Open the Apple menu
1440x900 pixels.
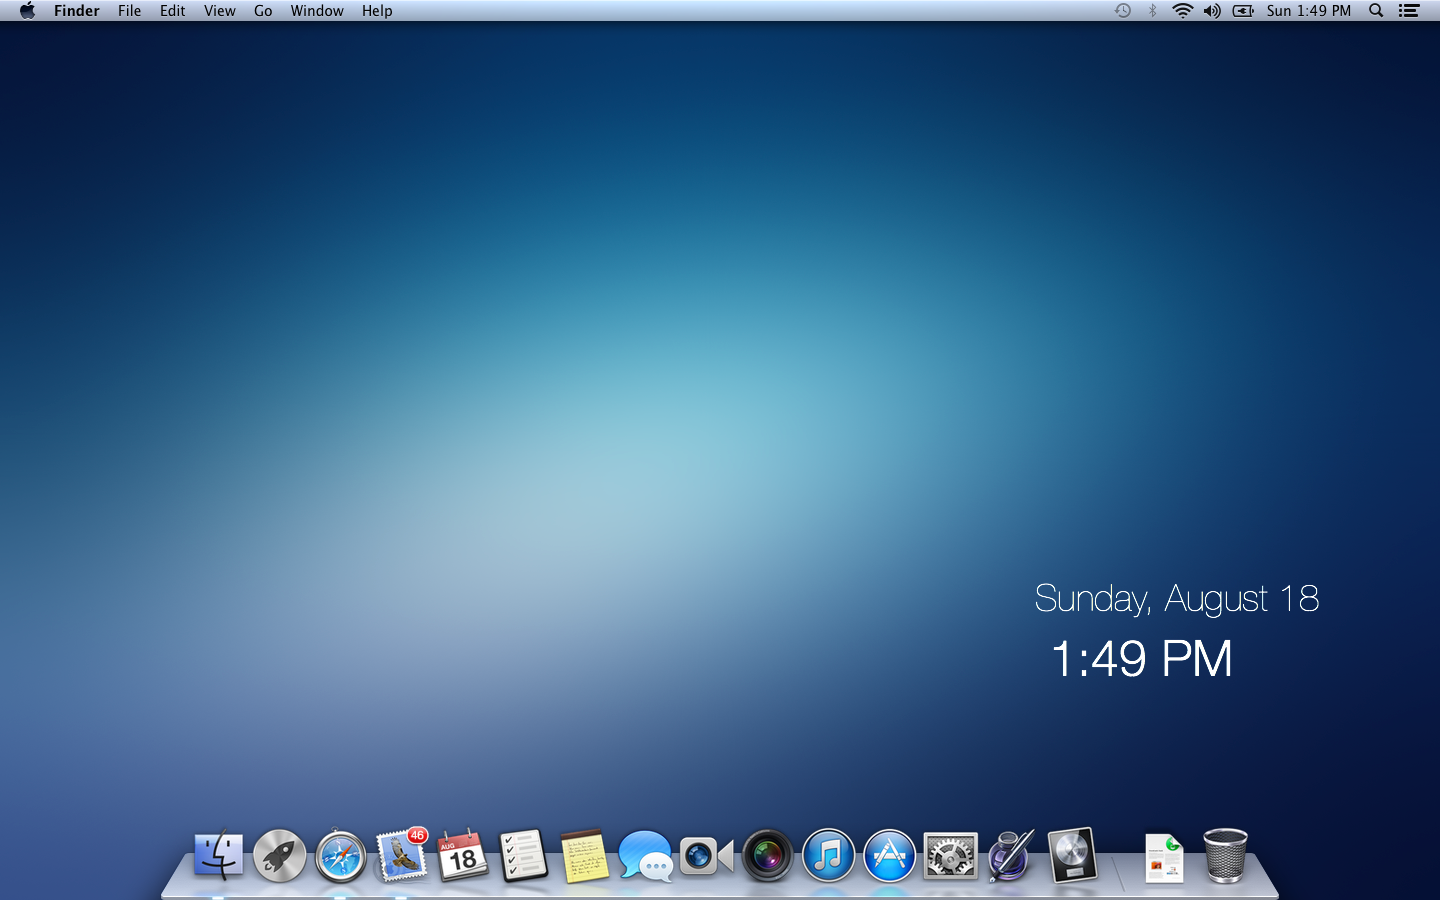27,10
